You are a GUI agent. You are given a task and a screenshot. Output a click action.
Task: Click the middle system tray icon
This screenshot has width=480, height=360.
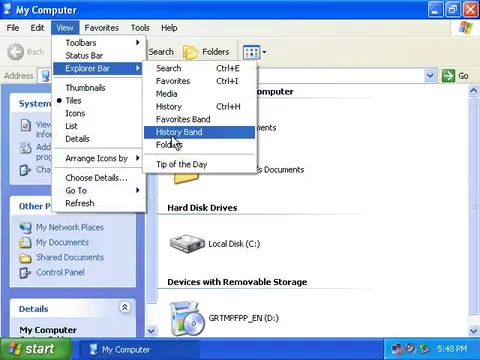[410, 349]
